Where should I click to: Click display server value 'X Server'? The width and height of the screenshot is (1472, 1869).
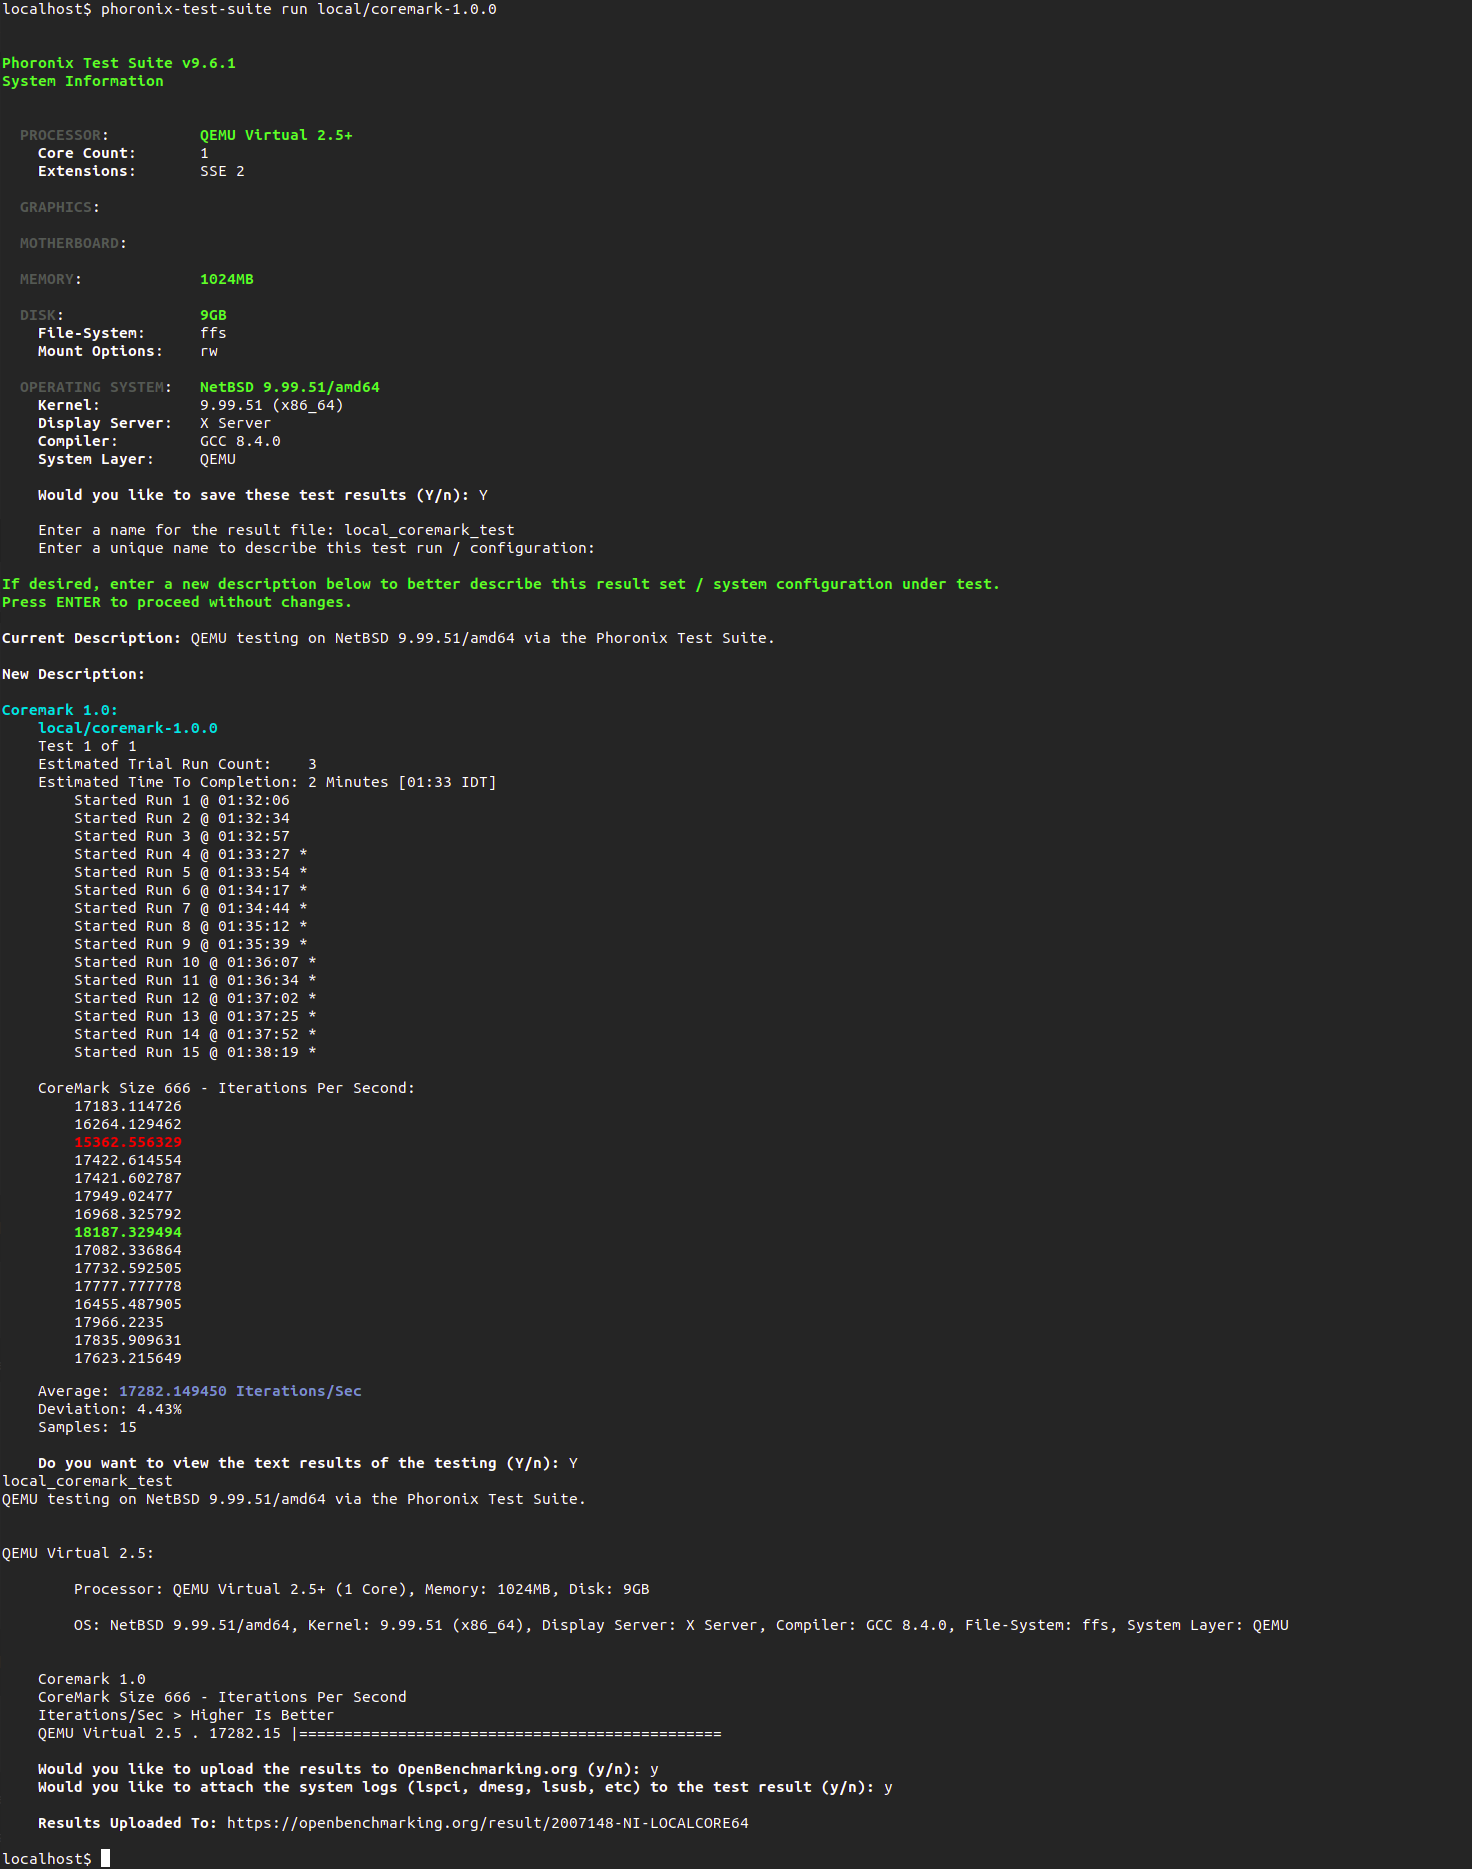click(235, 423)
